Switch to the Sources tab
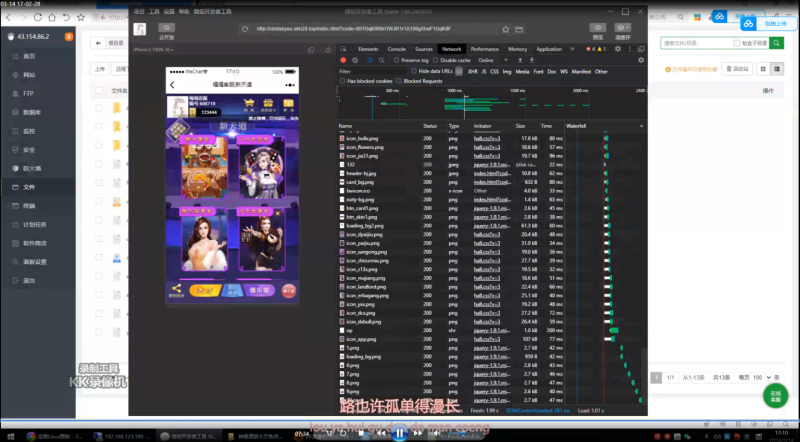 [x=423, y=49]
